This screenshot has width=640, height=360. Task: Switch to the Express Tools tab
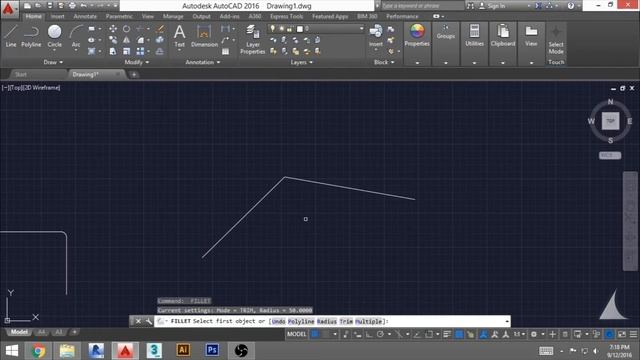[287, 16]
